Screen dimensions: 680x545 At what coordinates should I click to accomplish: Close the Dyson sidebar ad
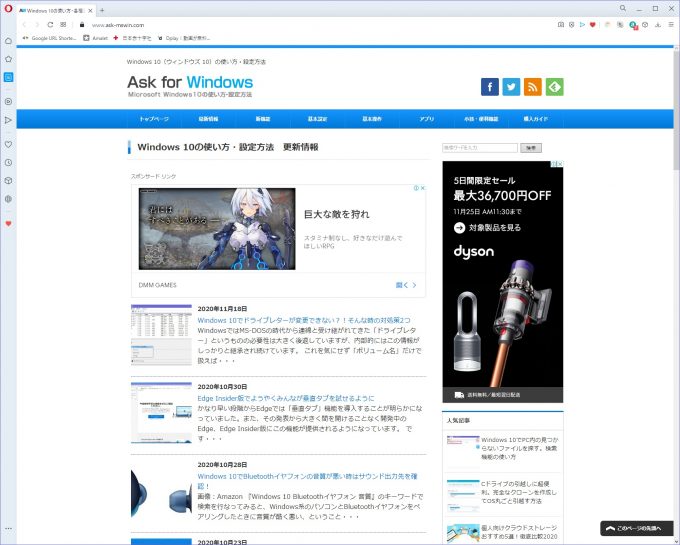(560, 163)
